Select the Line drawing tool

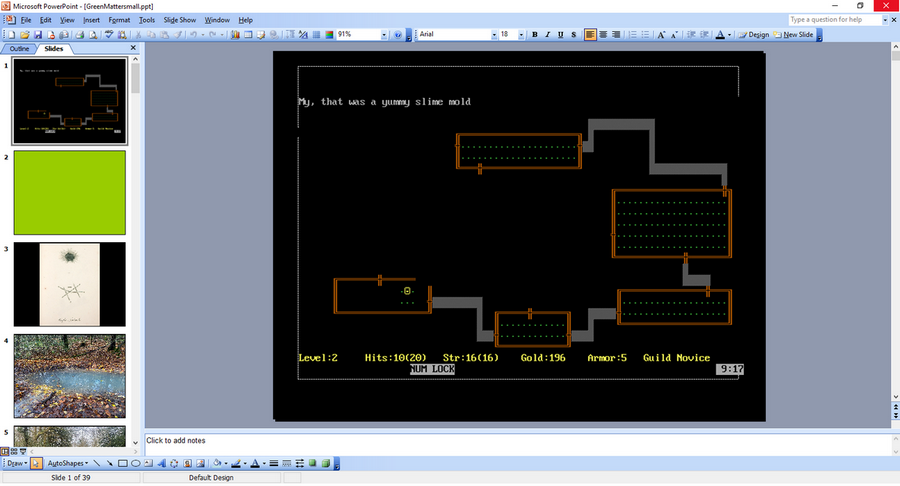[96, 464]
